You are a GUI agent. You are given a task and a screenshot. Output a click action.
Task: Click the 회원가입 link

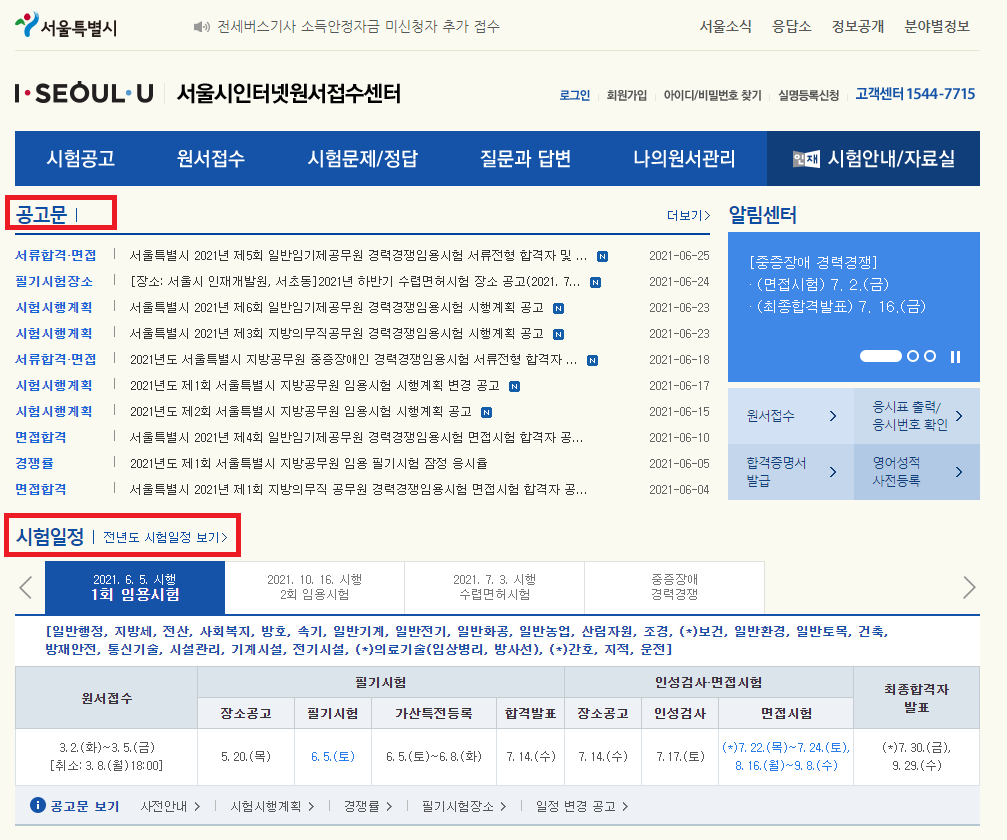point(627,95)
